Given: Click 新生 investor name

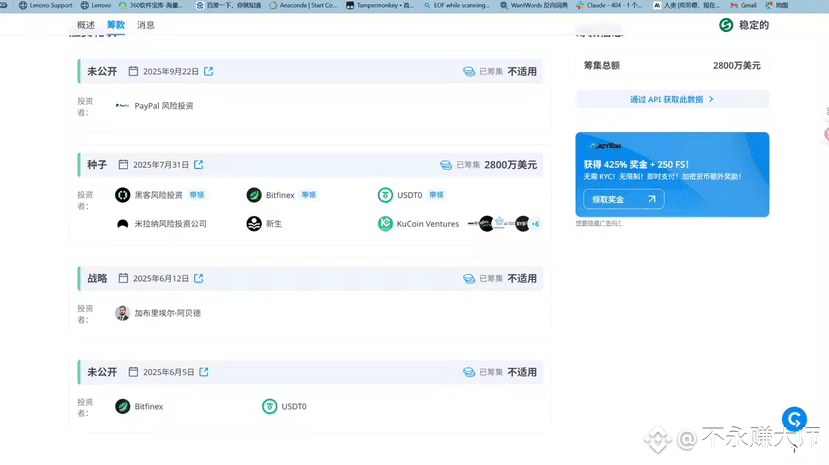Looking at the screenshot, I should click(x=274, y=224).
